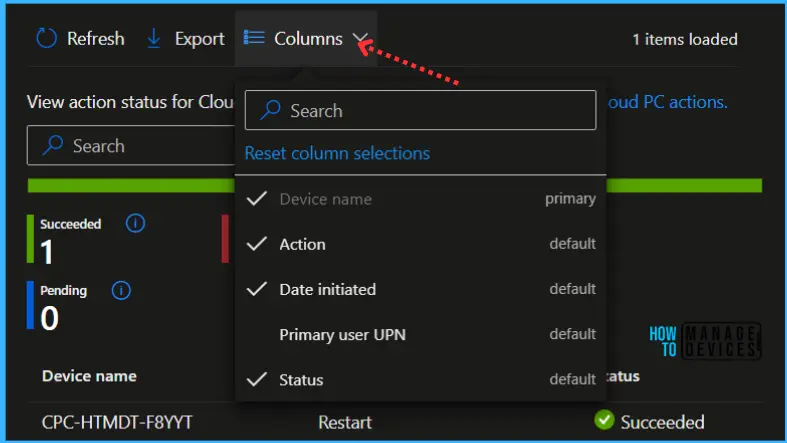Viewport: 787px width, 443px height.
Task: Click the Export download arrow icon
Action: pyautogui.click(x=154, y=39)
